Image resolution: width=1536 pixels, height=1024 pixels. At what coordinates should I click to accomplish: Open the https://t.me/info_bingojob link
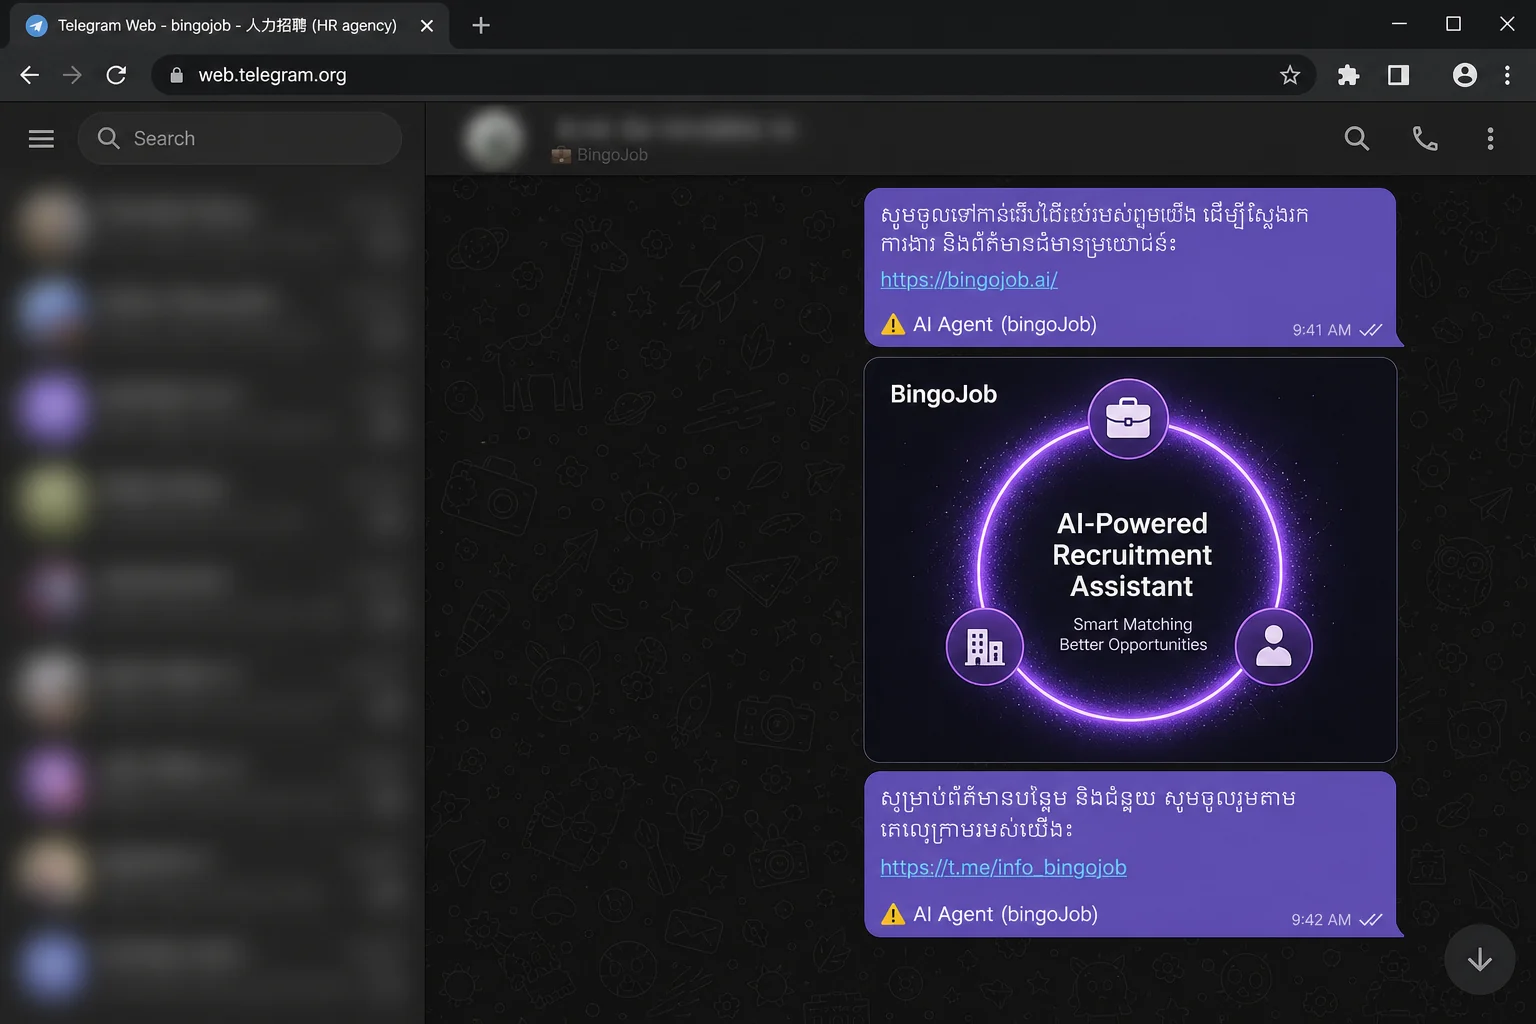coord(1003,868)
